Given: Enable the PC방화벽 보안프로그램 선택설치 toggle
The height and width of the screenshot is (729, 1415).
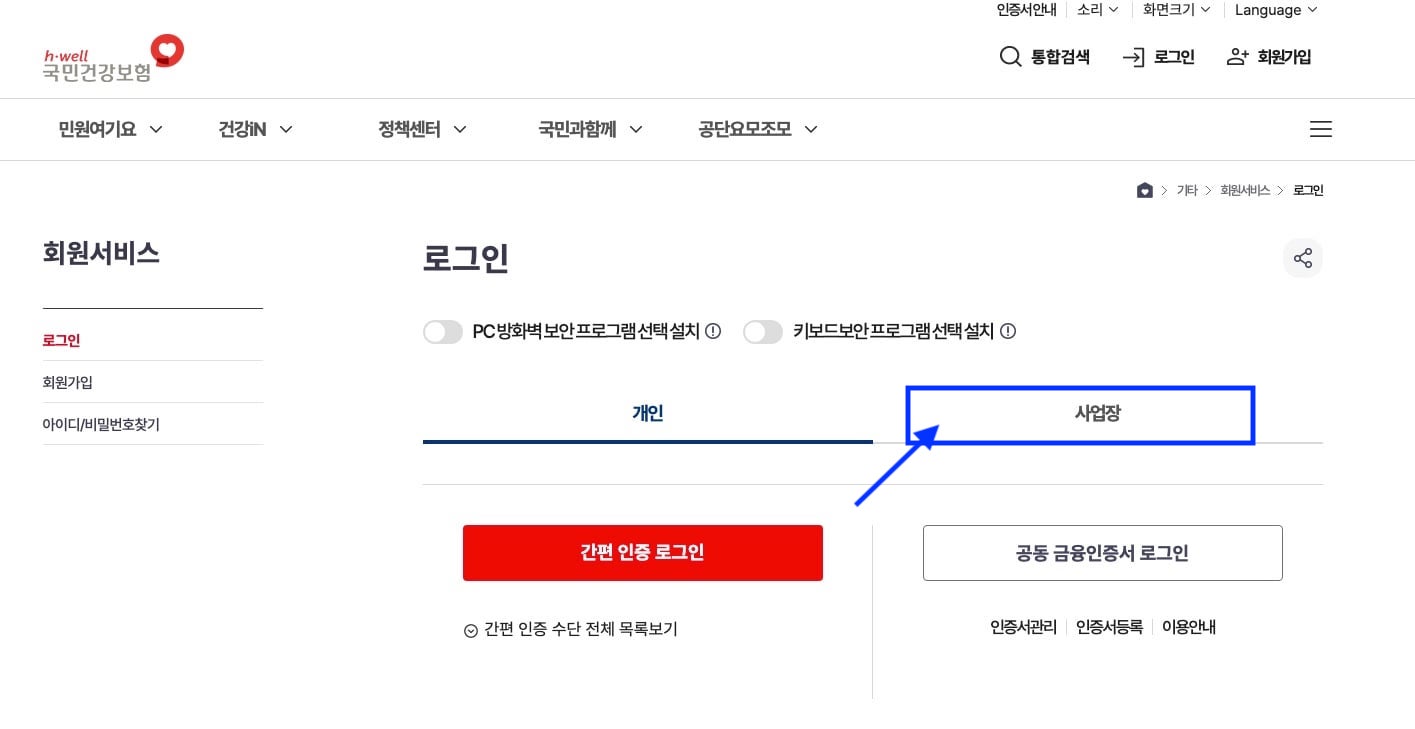Looking at the screenshot, I should point(443,331).
